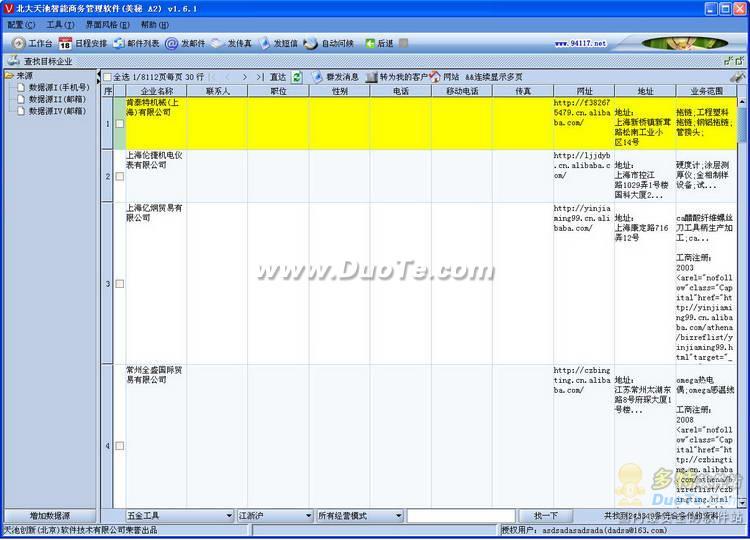Click the 企业名称 column header

click(x=156, y=91)
